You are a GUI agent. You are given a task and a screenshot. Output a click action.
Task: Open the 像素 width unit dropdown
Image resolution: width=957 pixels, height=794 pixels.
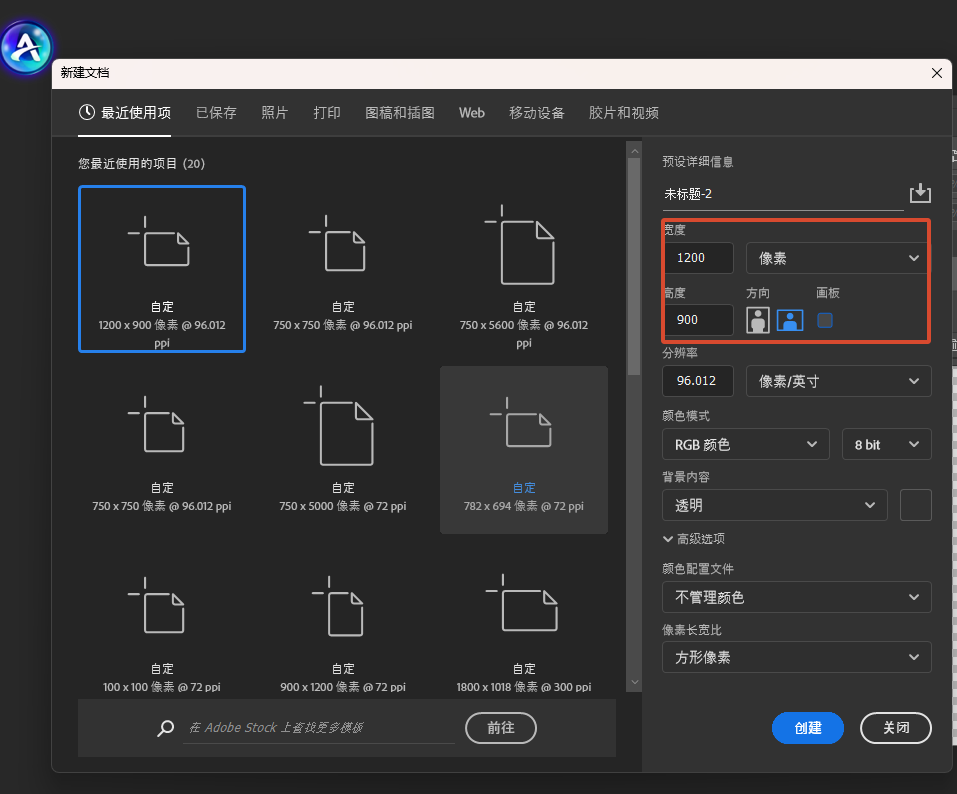838,258
